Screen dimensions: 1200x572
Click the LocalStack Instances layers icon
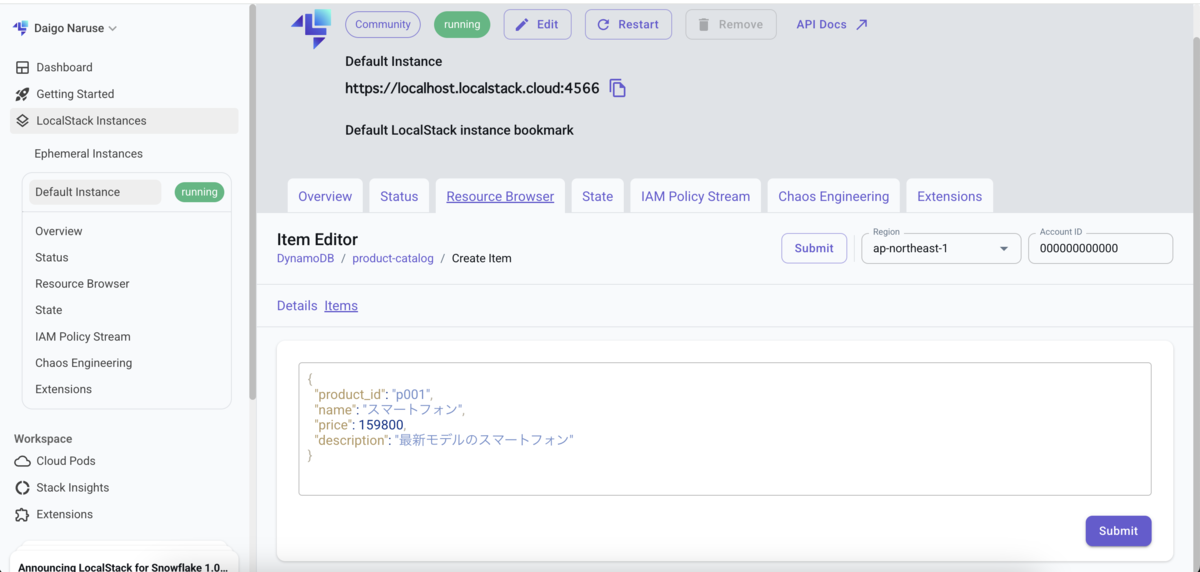[22, 121]
